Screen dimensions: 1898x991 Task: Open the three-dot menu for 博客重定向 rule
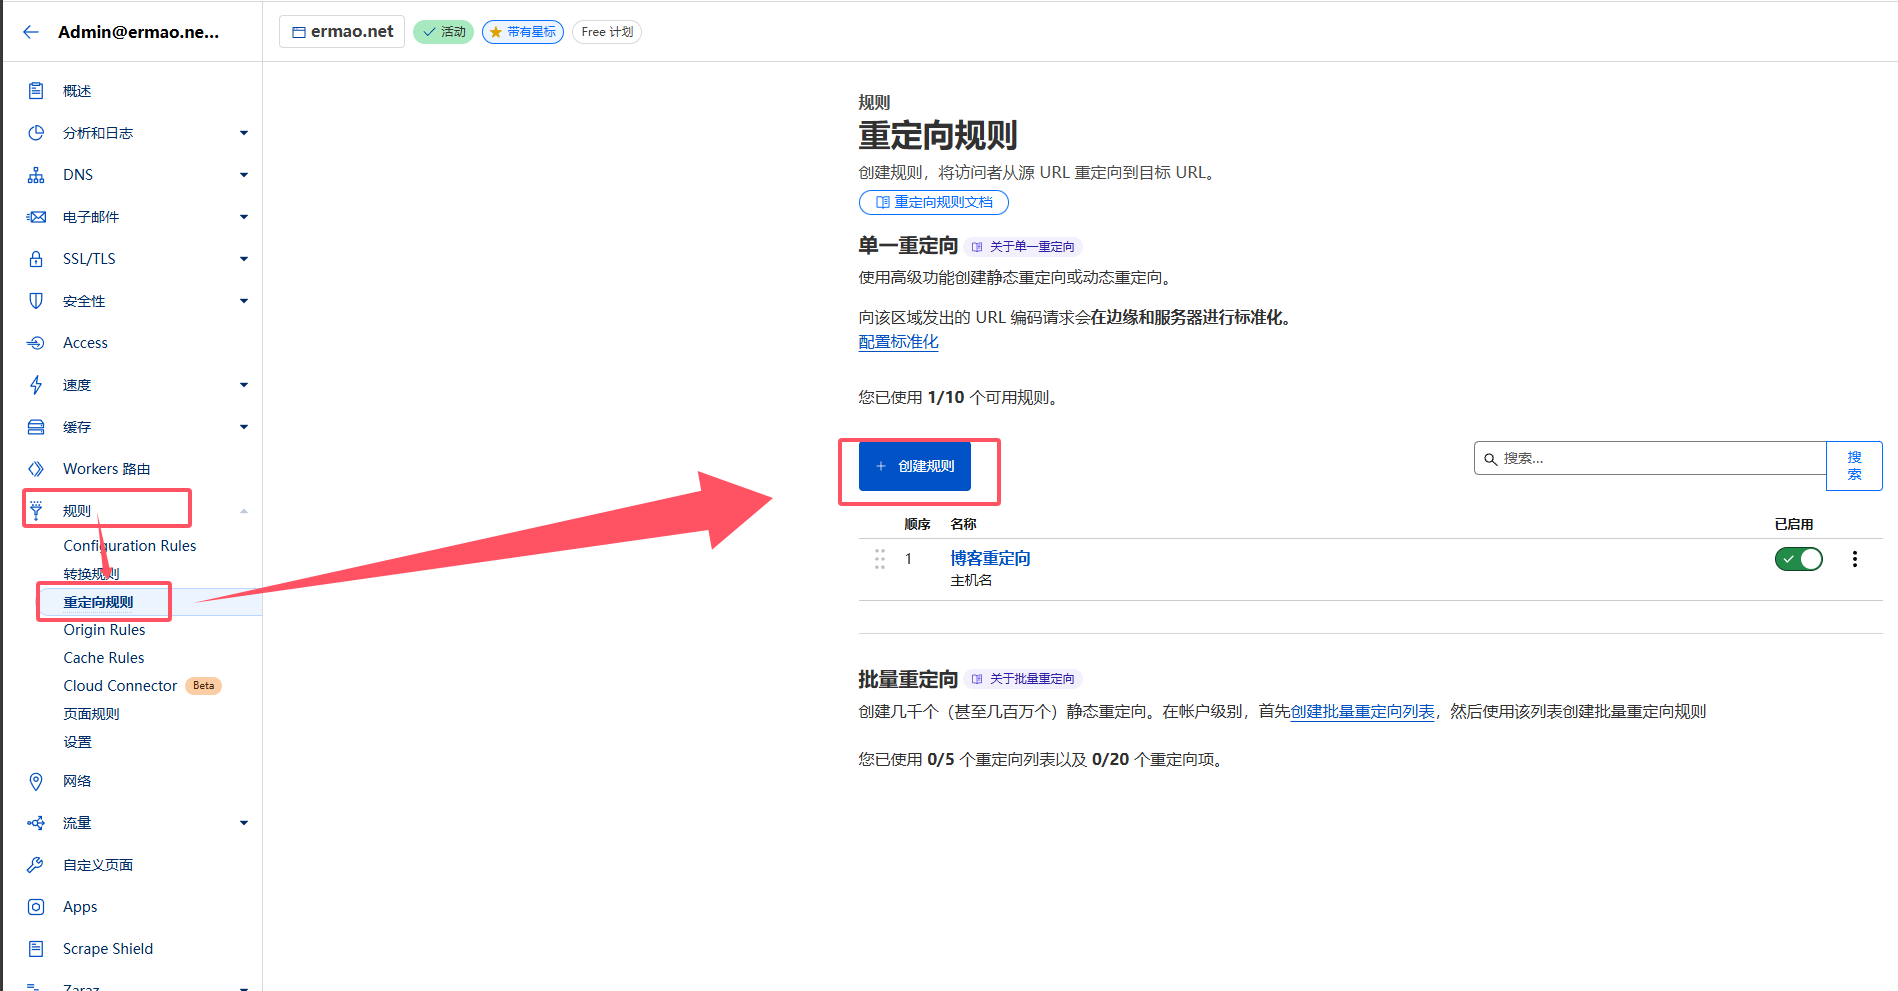click(x=1854, y=559)
